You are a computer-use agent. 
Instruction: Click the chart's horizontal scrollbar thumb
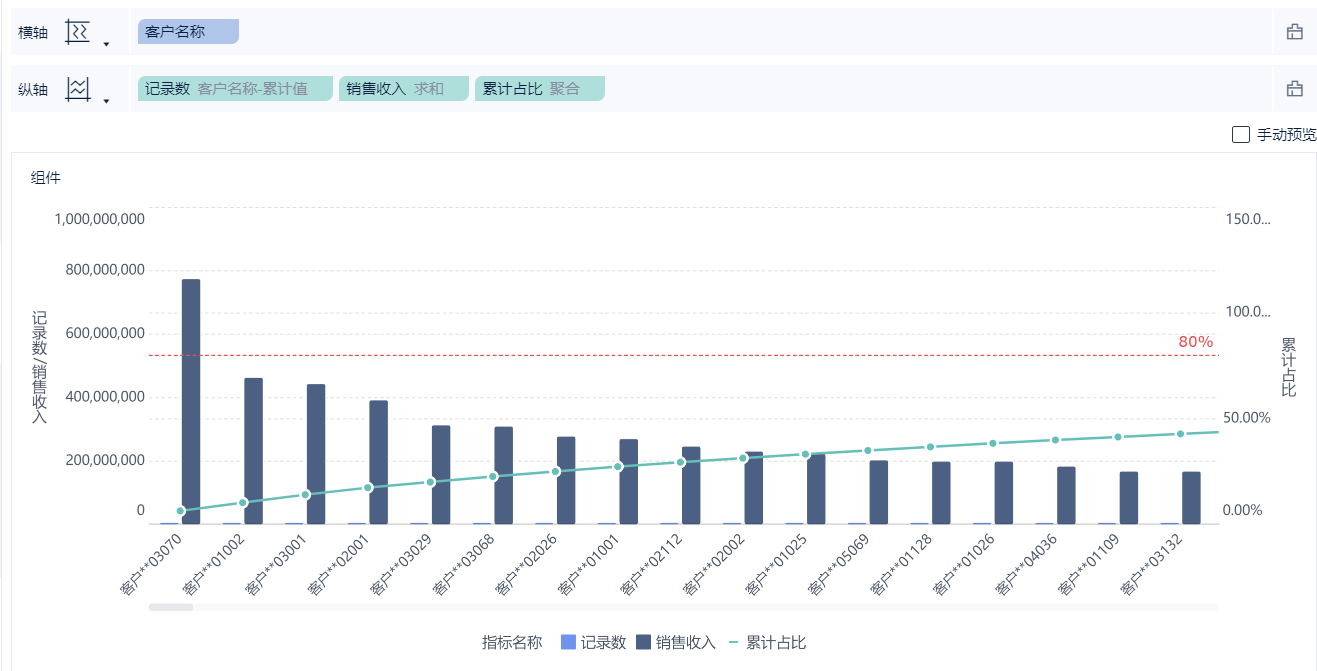(x=171, y=607)
